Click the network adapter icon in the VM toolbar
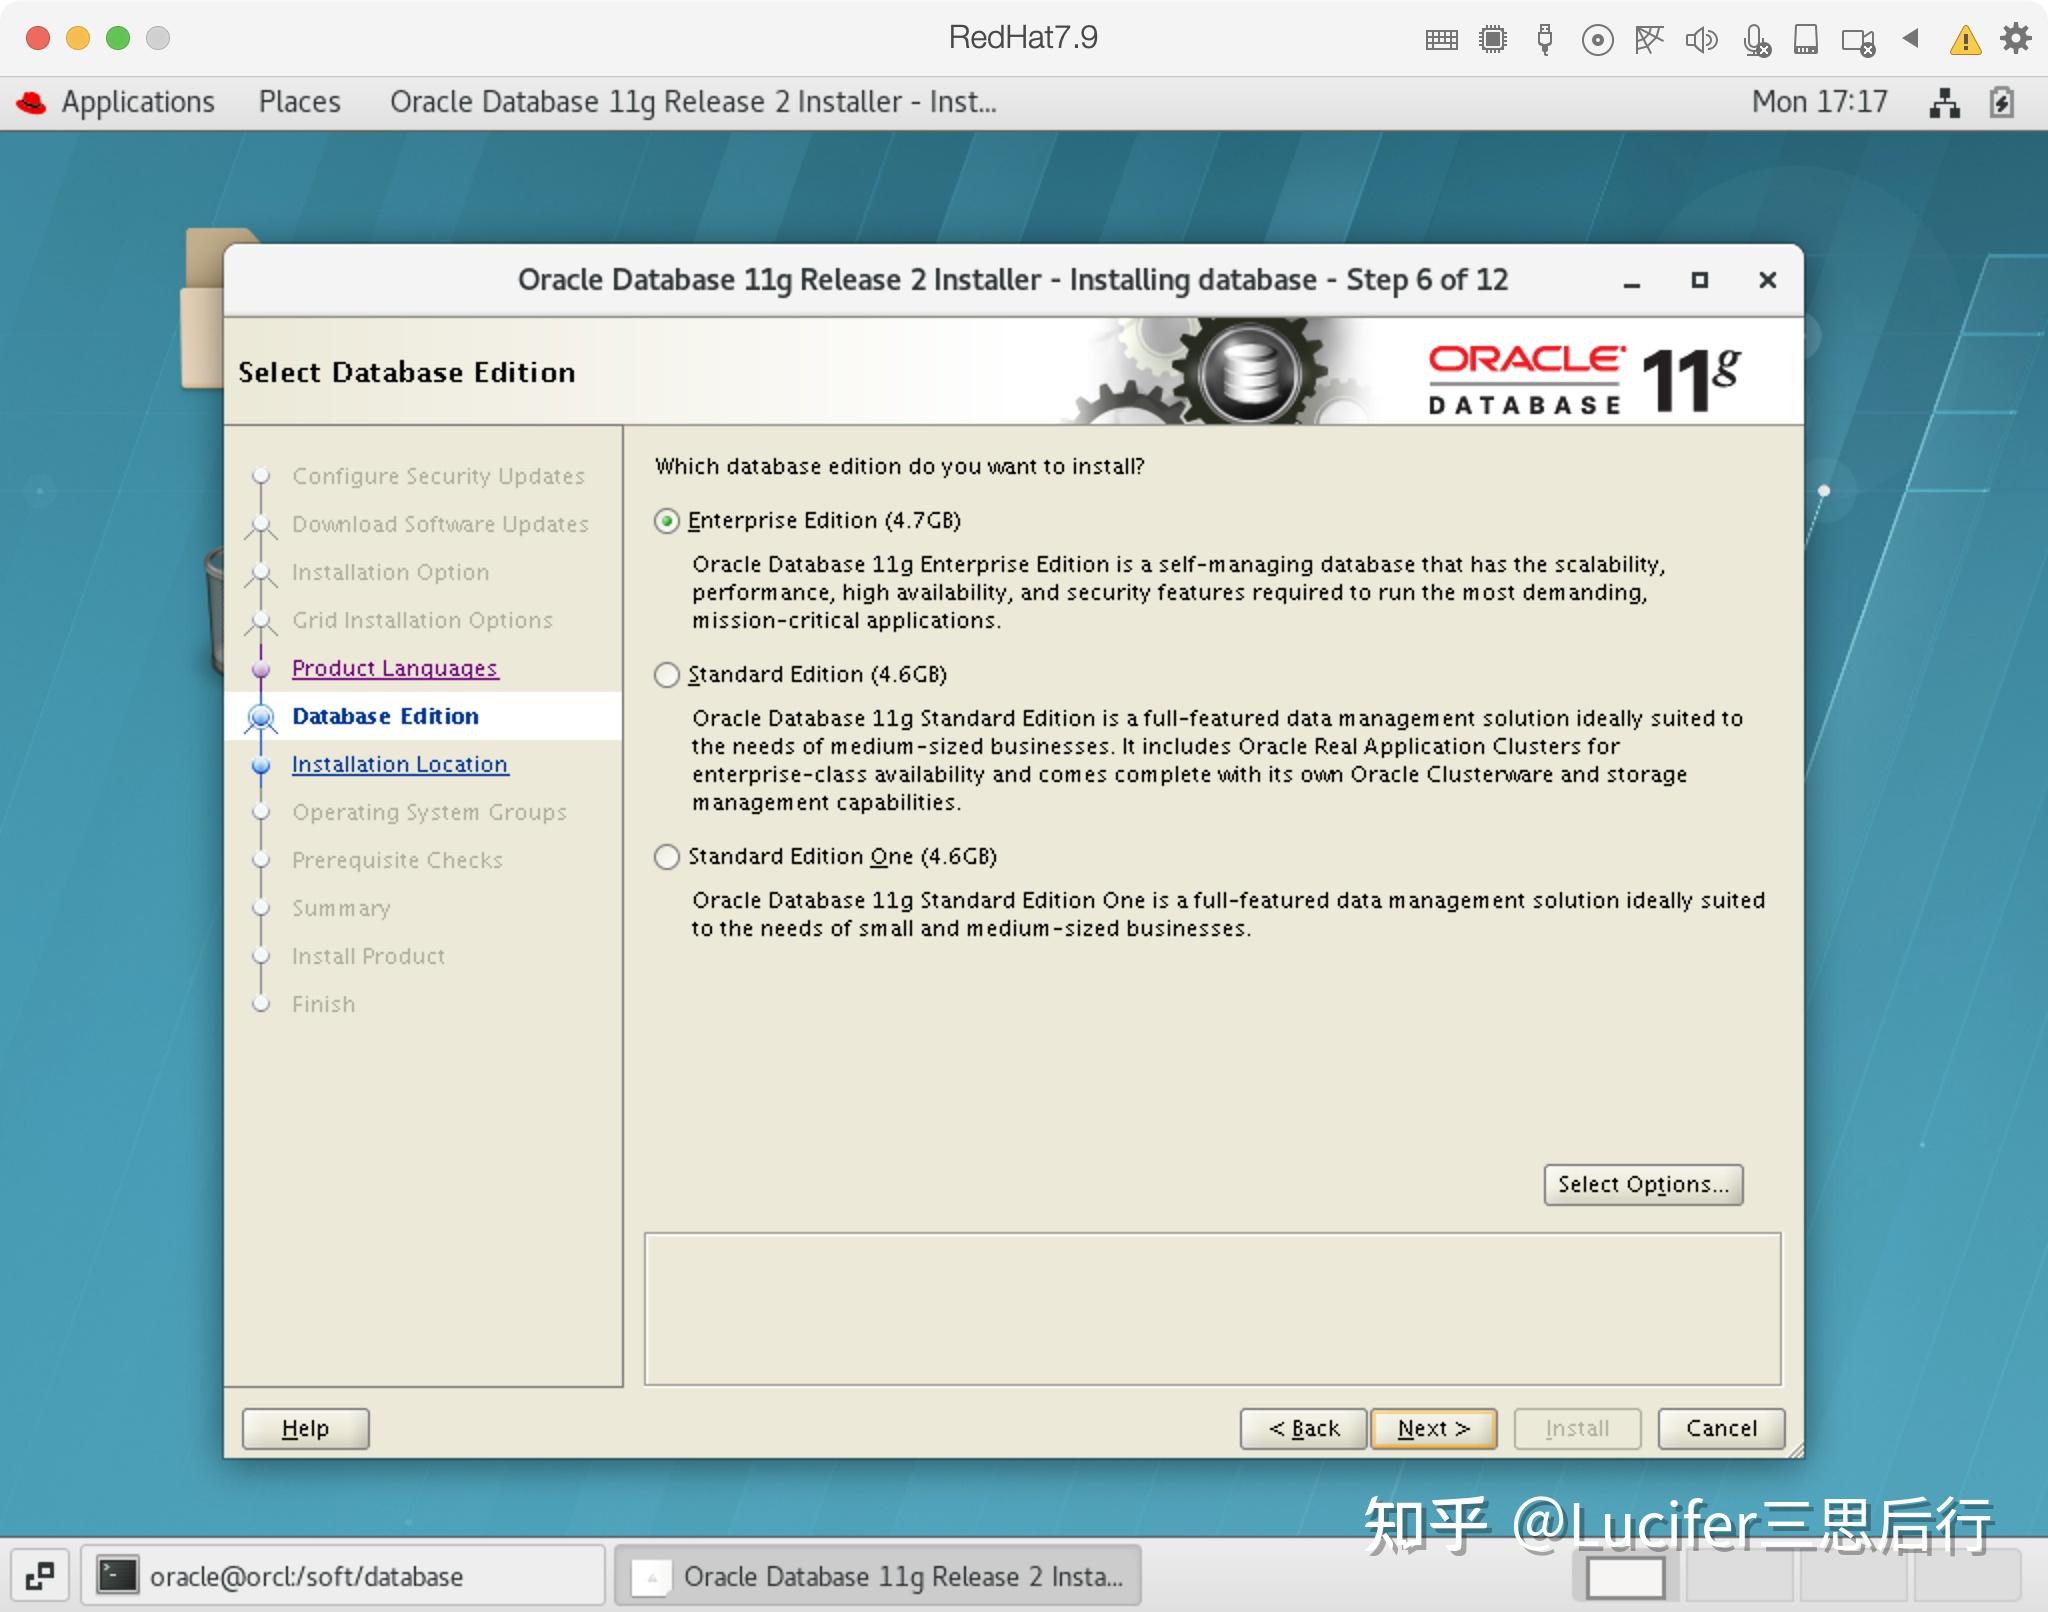This screenshot has height=1612, width=2048. click(x=1649, y=40)
